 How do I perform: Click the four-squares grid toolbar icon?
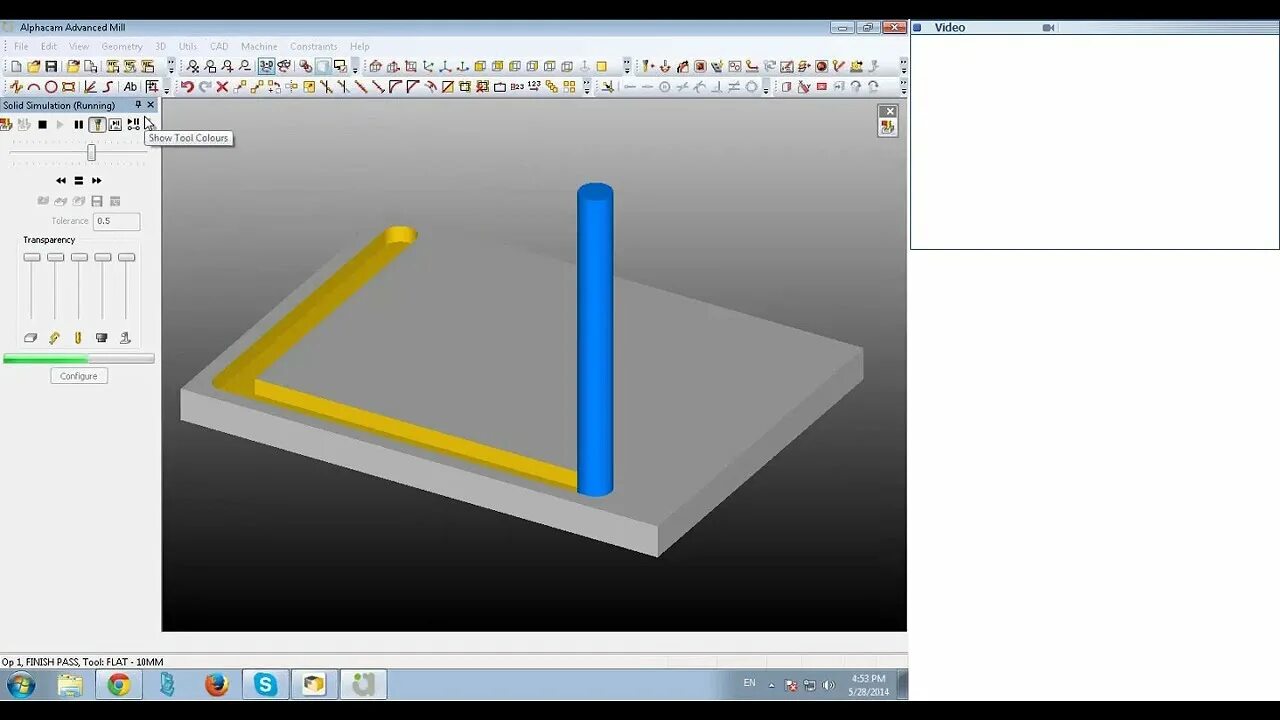click(569, 87)
